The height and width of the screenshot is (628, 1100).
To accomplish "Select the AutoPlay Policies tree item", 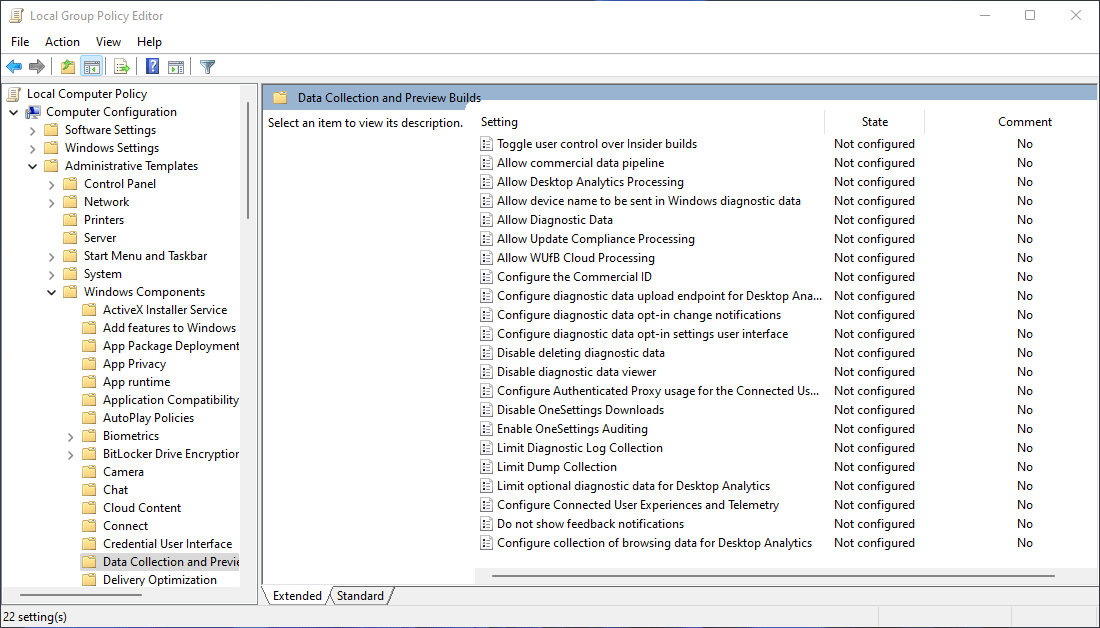I will pos(149,418).
